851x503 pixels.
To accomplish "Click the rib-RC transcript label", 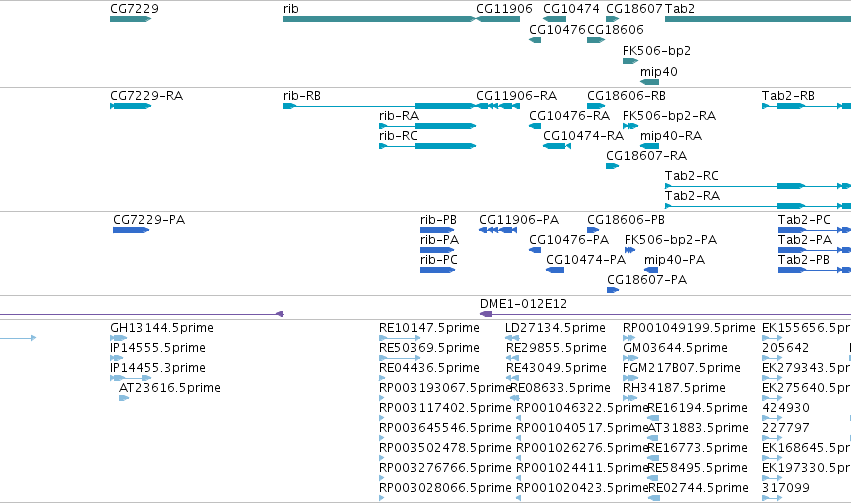I will click(x=398, y=136).
